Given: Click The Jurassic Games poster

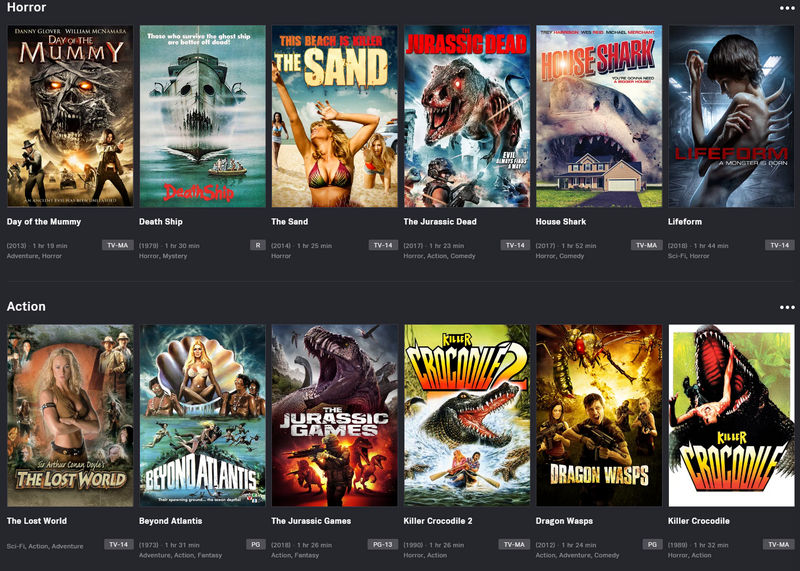Looking at the screenshot, I should pyautogui.click(x=335, y=415).
